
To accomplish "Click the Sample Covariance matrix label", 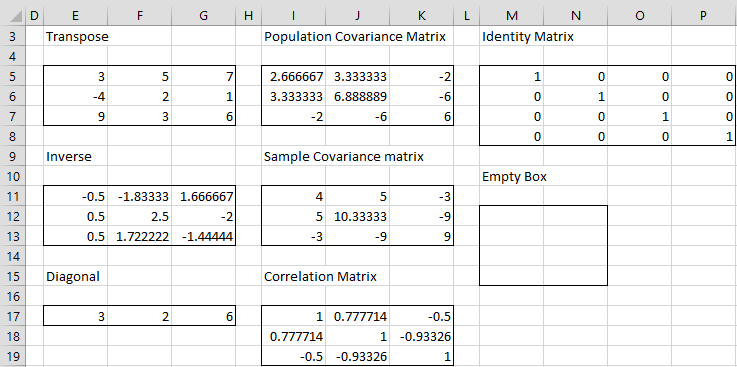I will [x=344, y=156].
